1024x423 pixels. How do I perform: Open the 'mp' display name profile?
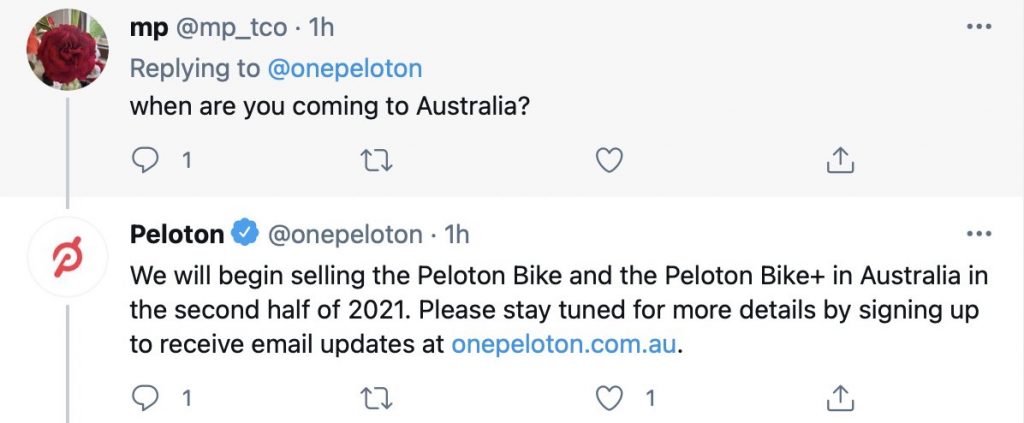point(148,29)
